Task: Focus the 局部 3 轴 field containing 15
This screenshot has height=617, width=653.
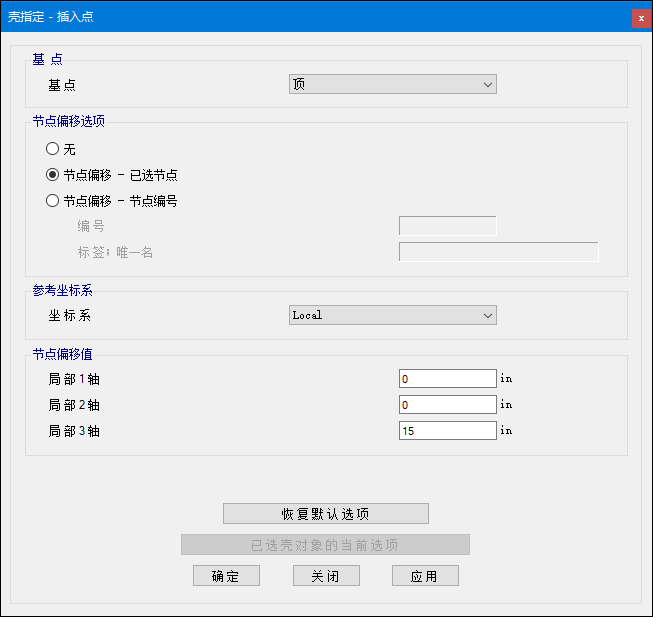Action: [447, 431]
